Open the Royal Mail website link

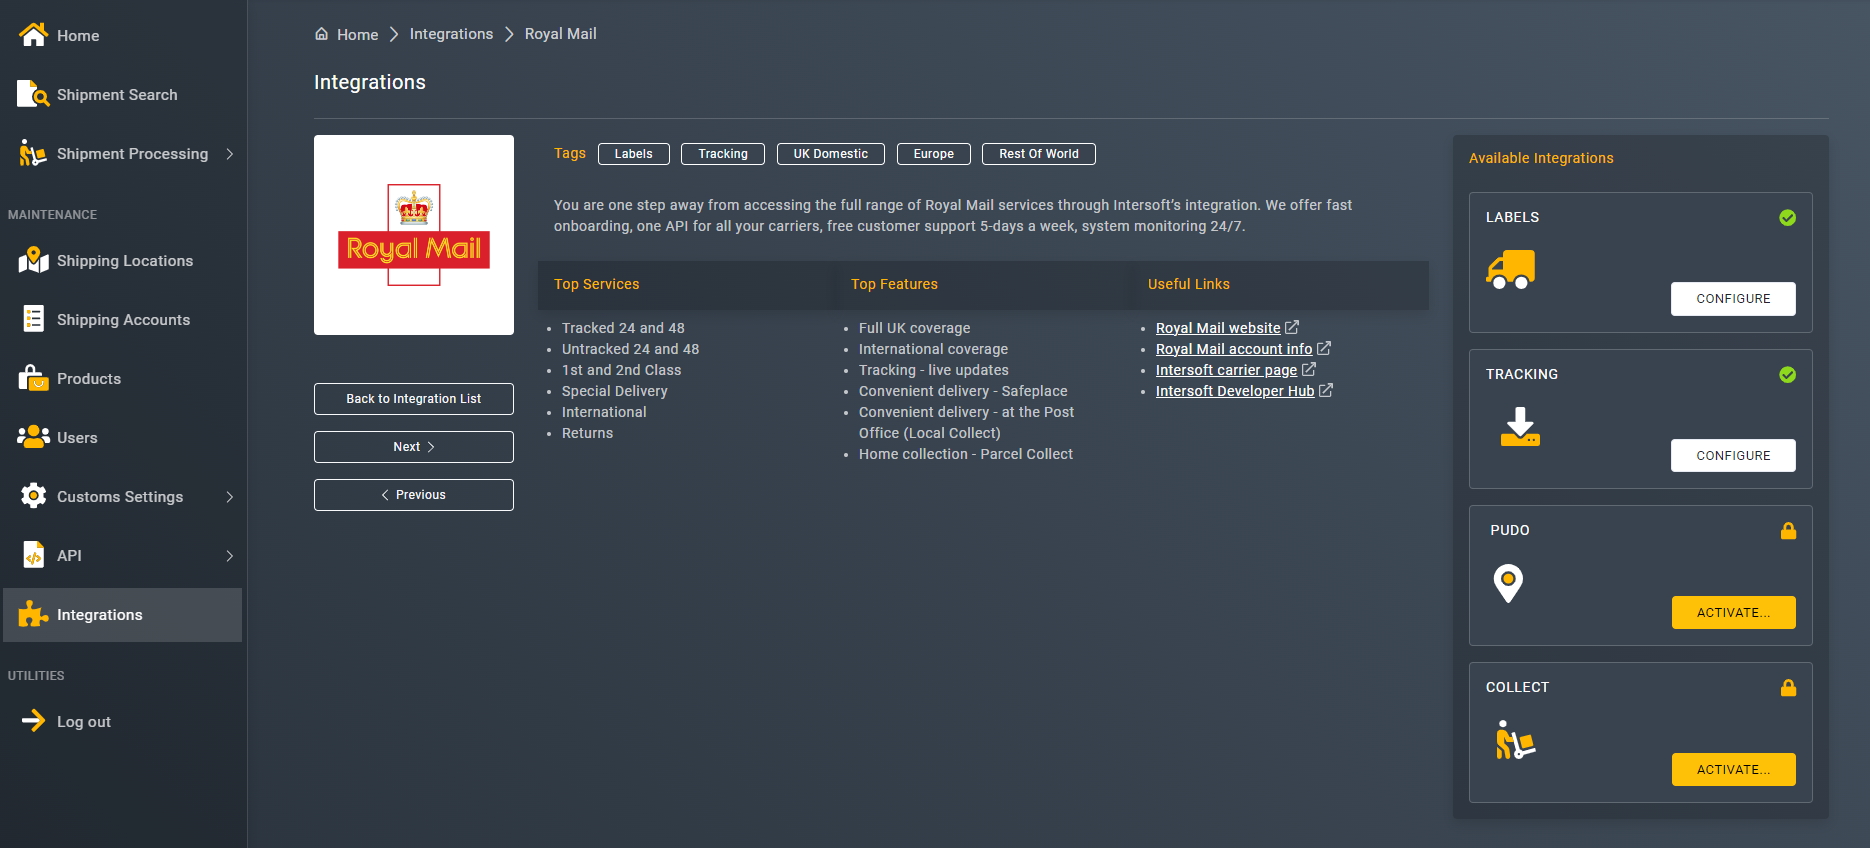coord(1218,328)
